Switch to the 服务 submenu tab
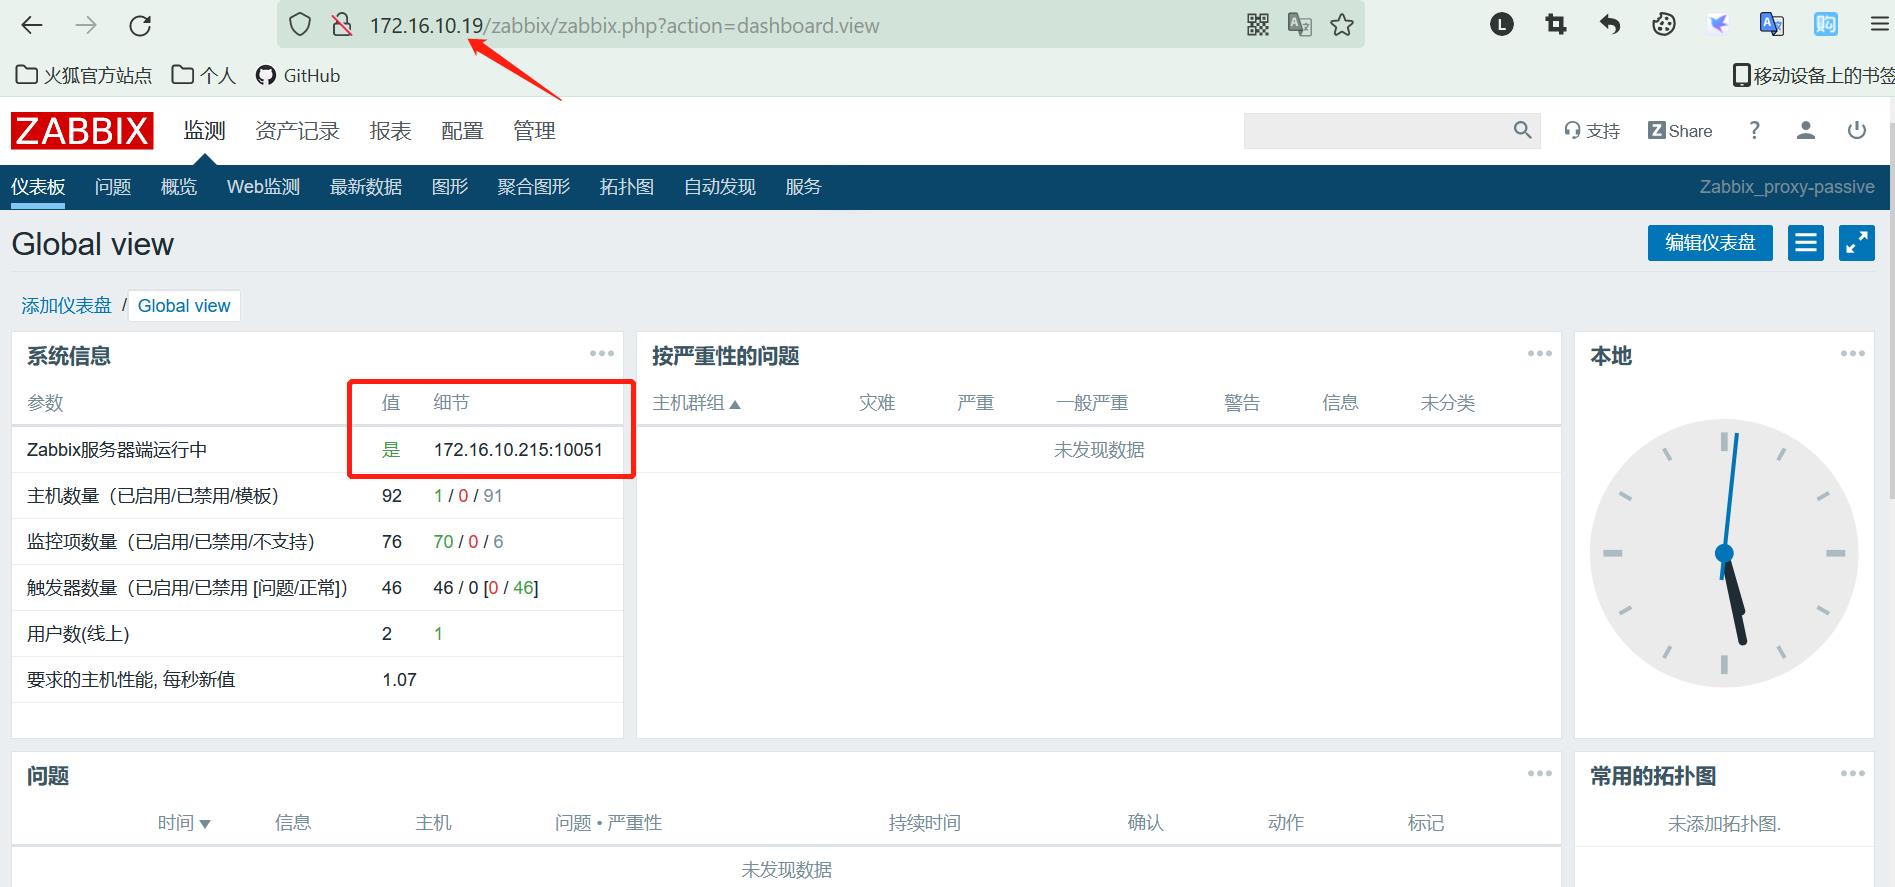 tap(803, 187)
